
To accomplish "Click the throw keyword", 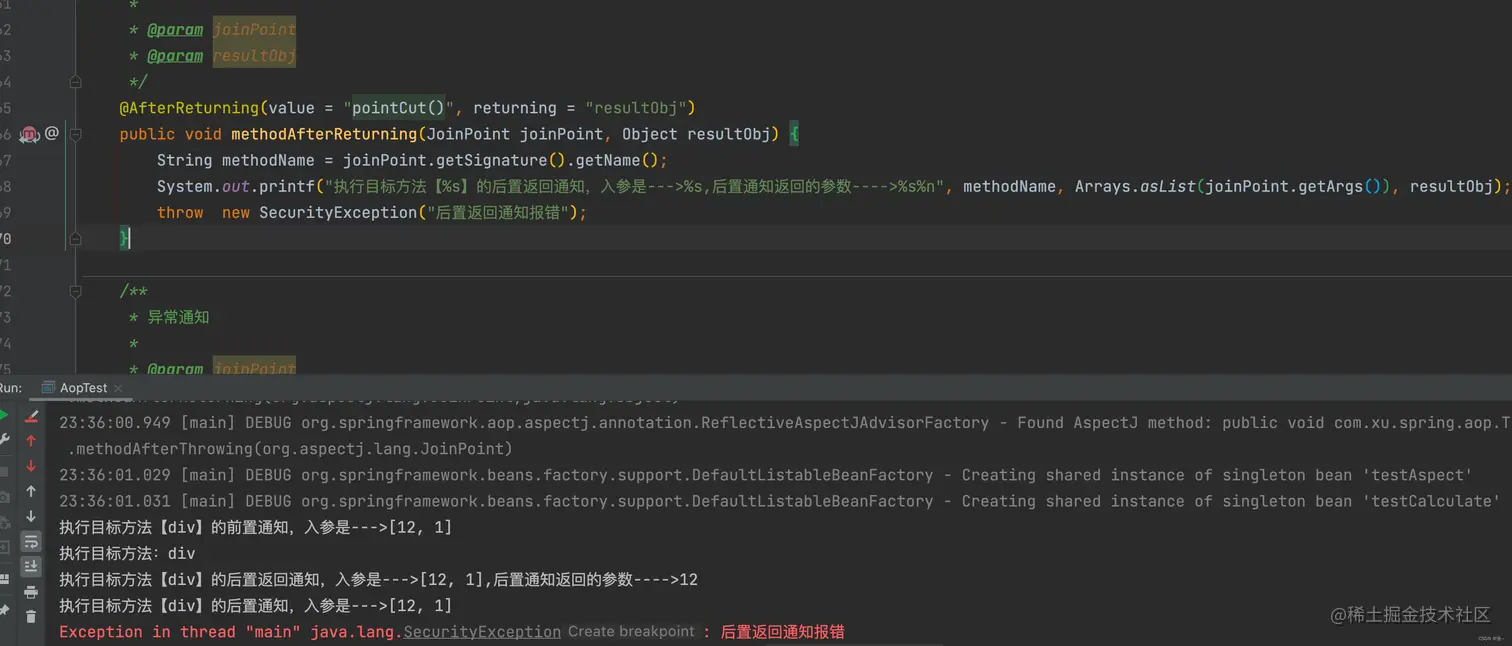I will click(x=180, y=212).
